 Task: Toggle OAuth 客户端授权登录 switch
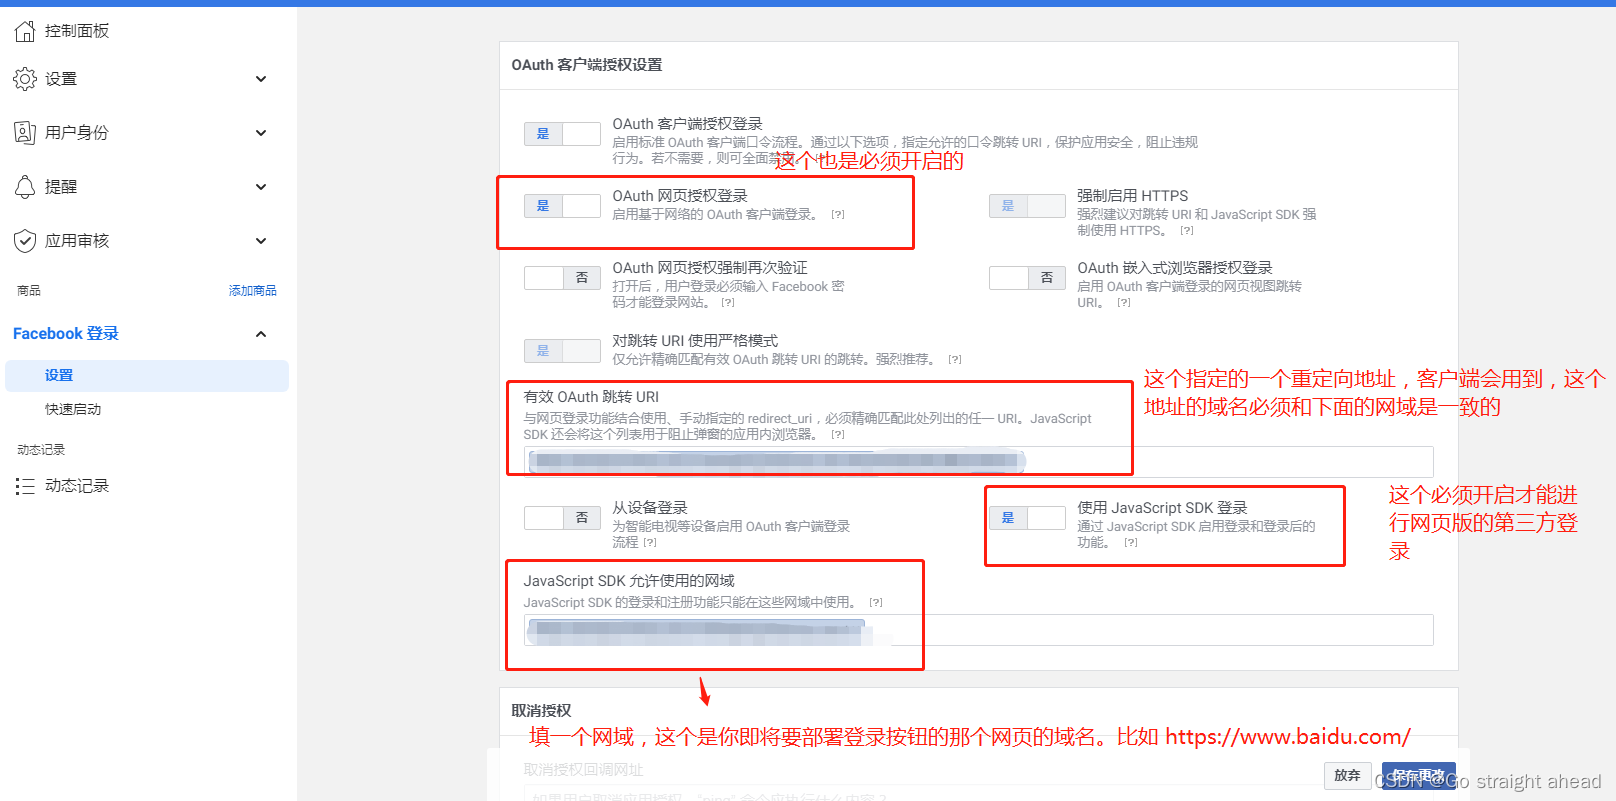(562, 134)
